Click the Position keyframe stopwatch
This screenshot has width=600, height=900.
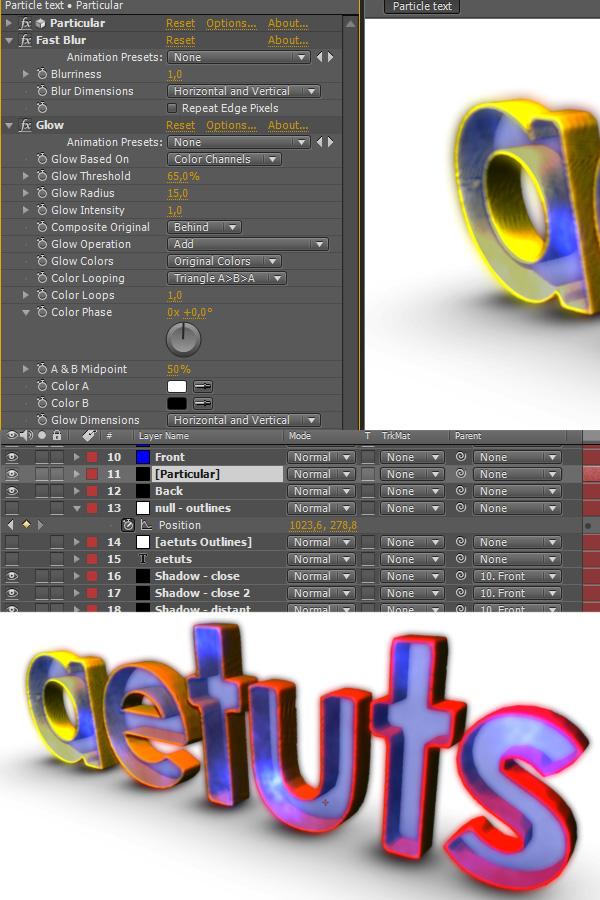127,525
